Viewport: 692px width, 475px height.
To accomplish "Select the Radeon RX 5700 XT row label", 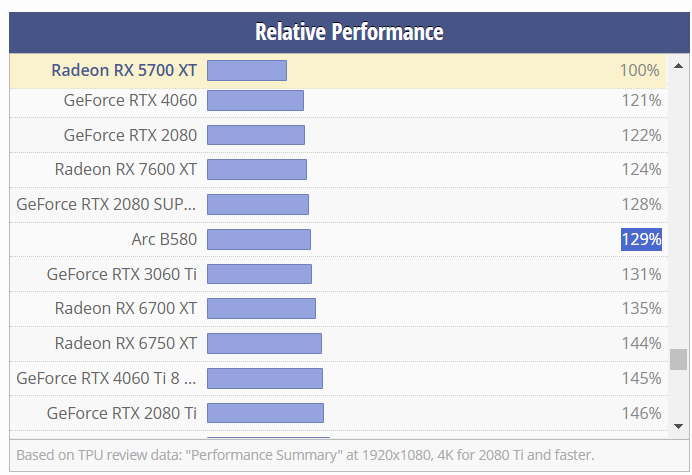I will (x=124, y=70).
